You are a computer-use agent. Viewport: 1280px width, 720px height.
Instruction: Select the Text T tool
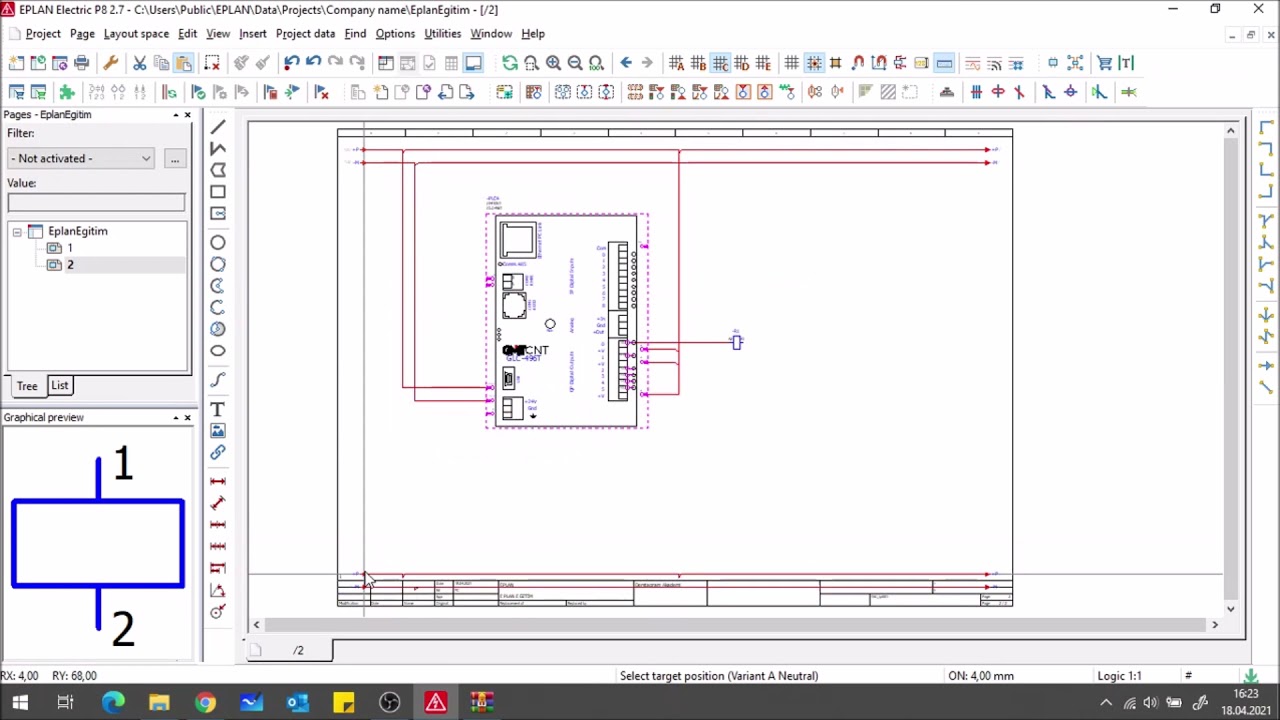pyautogui.click(x=218, y=409)
